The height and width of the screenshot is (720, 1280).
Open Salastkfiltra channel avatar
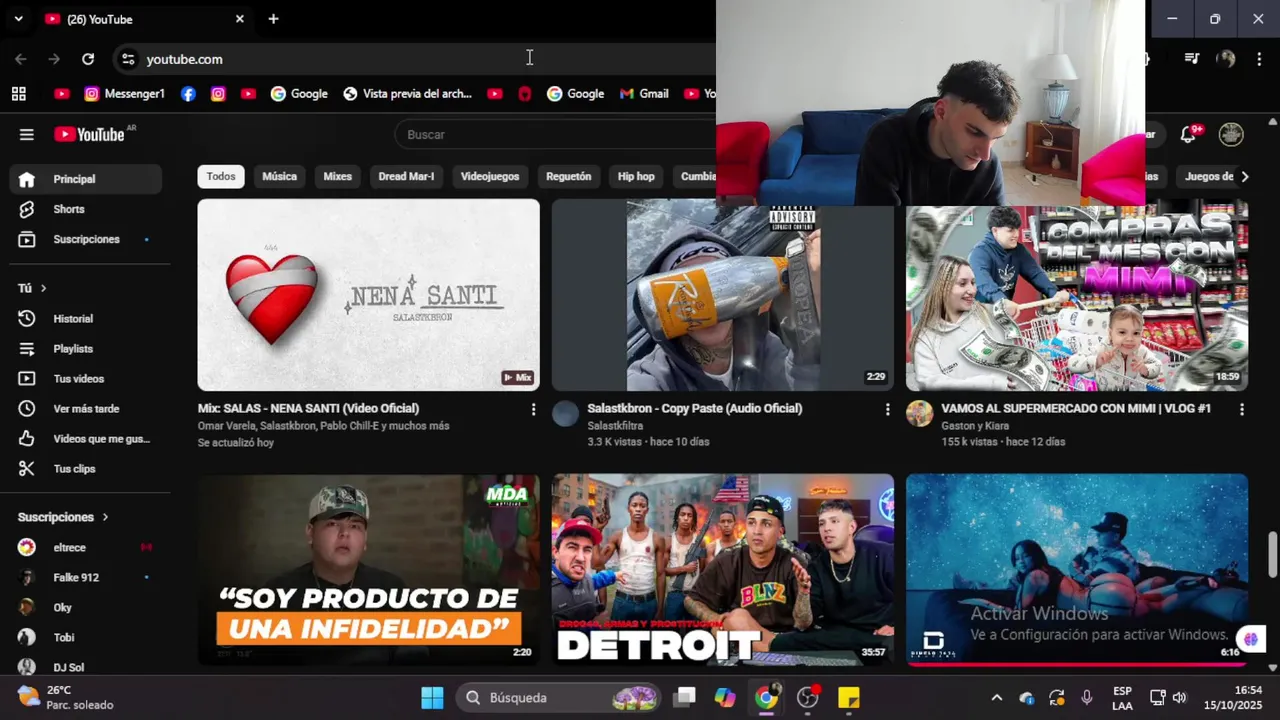[565, 413]
